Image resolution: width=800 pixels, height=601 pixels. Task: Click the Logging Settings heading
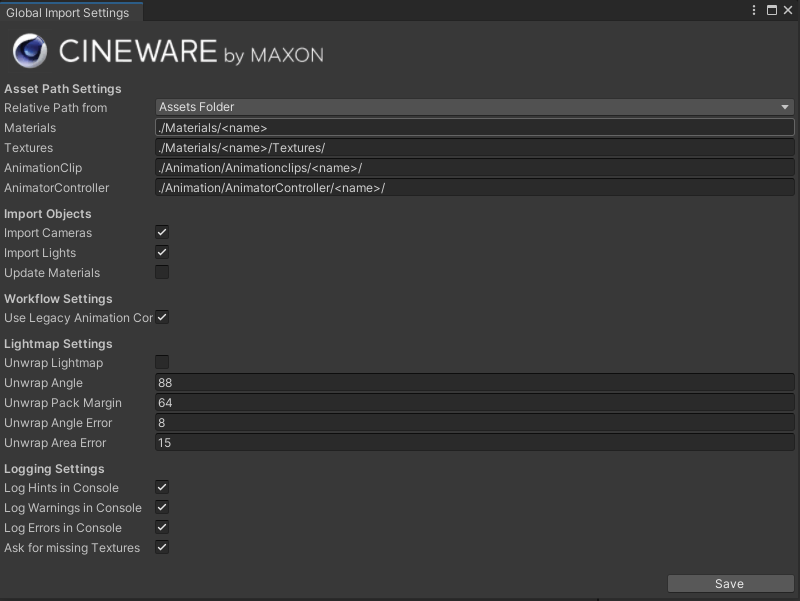pyautogui.click(x=54, y=469)
